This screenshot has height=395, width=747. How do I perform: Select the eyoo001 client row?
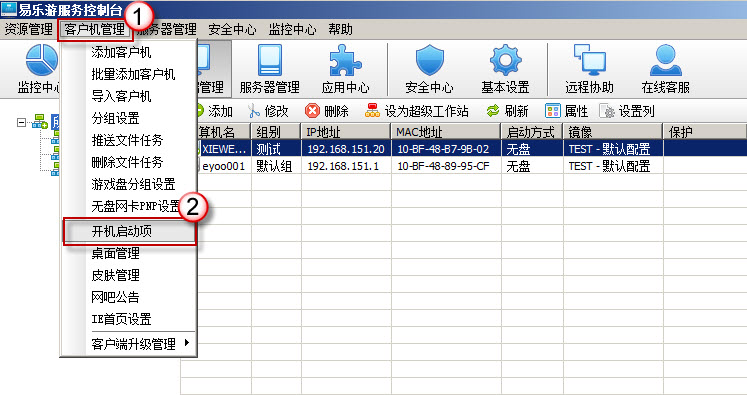pyautogui.click(x=464, y=166)
